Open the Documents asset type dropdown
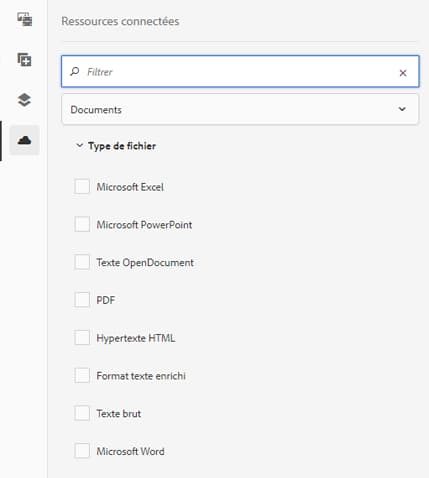This screenshot has height=478, width=429. pyautogui.click(x=240, y=109)
